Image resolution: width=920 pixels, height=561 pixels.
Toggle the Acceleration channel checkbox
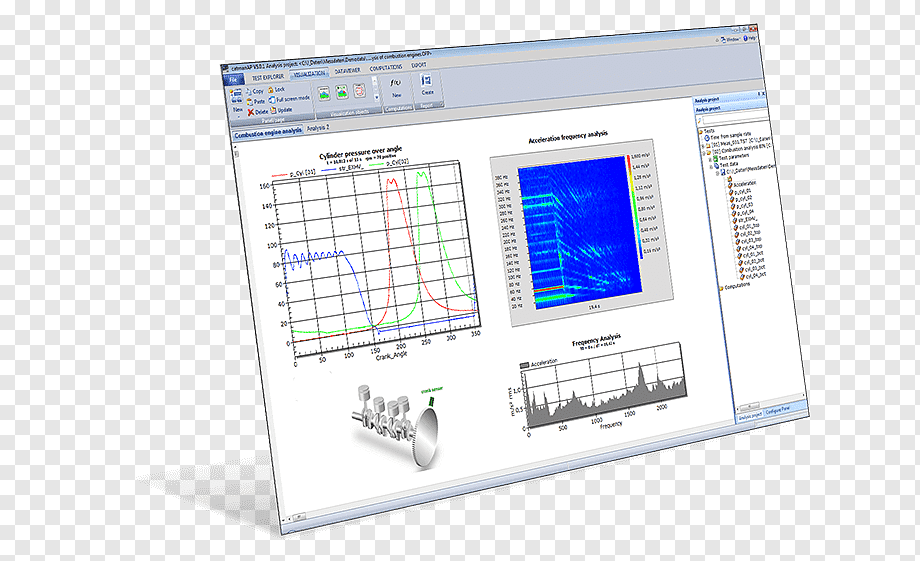tap(730, 185)
